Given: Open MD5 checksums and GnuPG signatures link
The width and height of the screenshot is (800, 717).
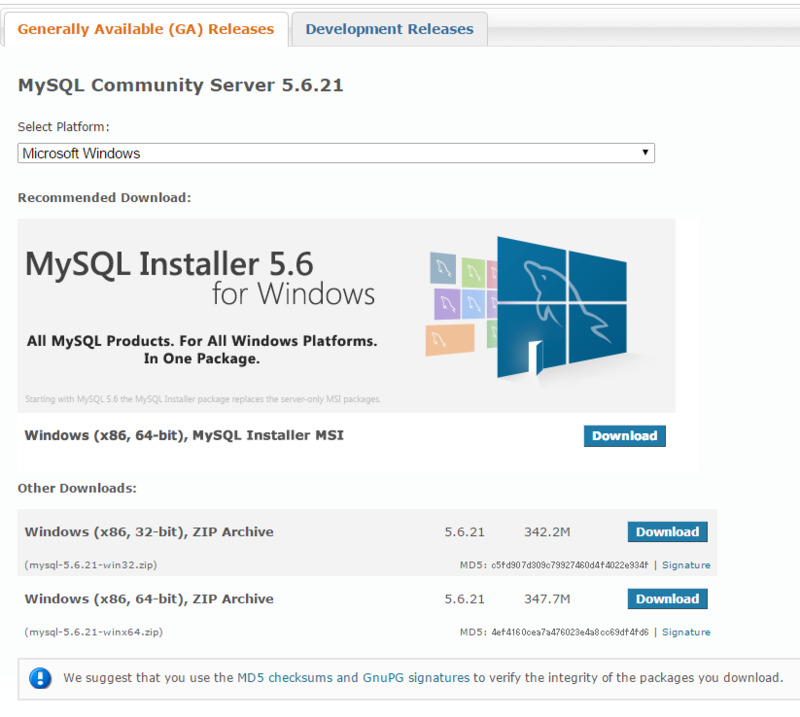Looking at the screenshot, I should pyautogui.click(x=353, y=677).
